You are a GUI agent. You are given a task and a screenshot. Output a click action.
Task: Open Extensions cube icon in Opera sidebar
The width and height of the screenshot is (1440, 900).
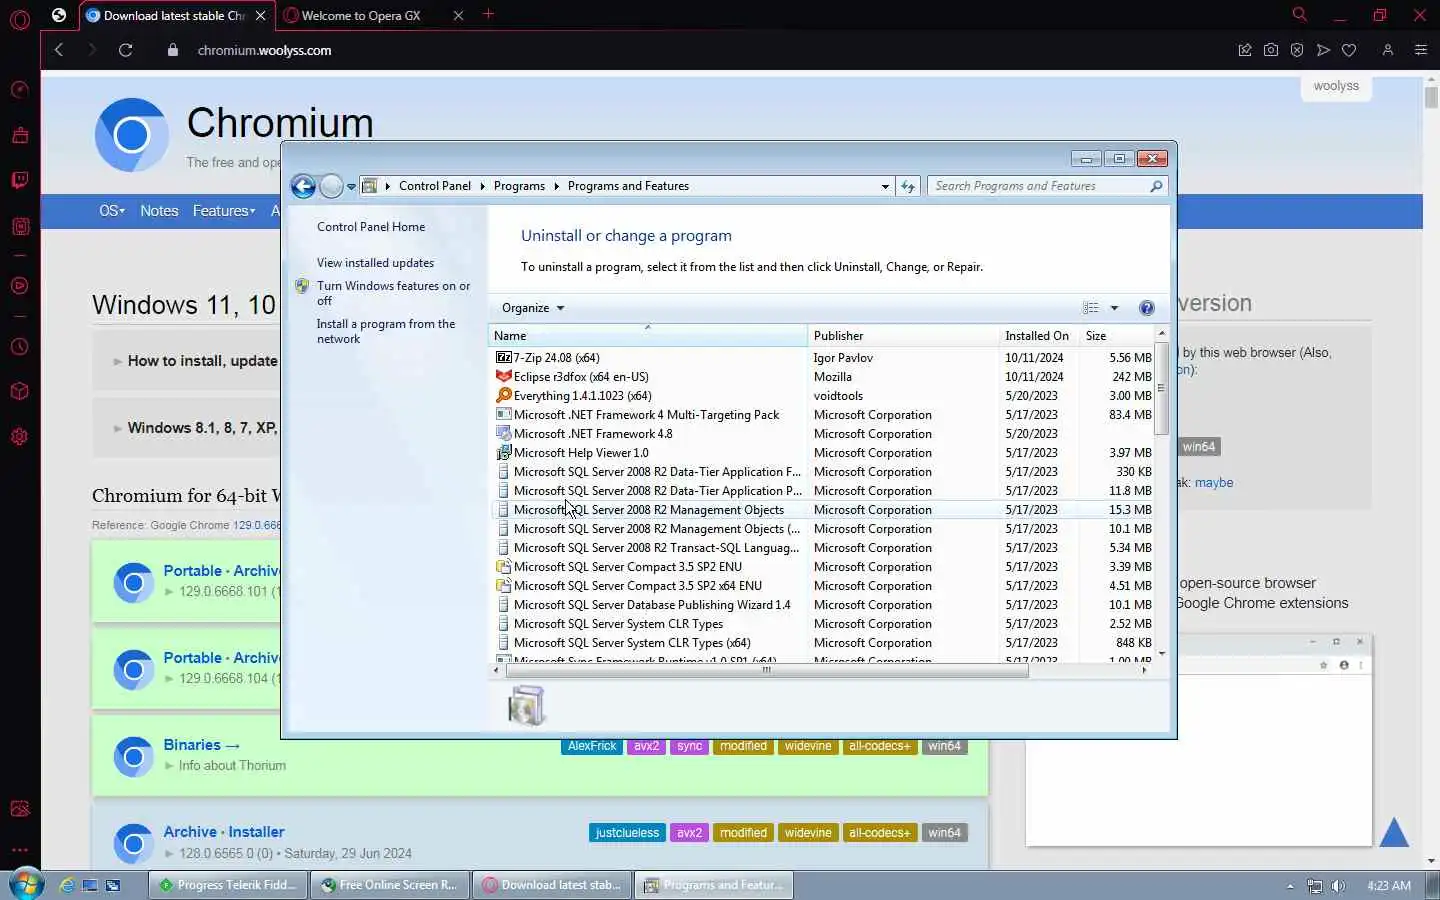[x=20, y=392]
